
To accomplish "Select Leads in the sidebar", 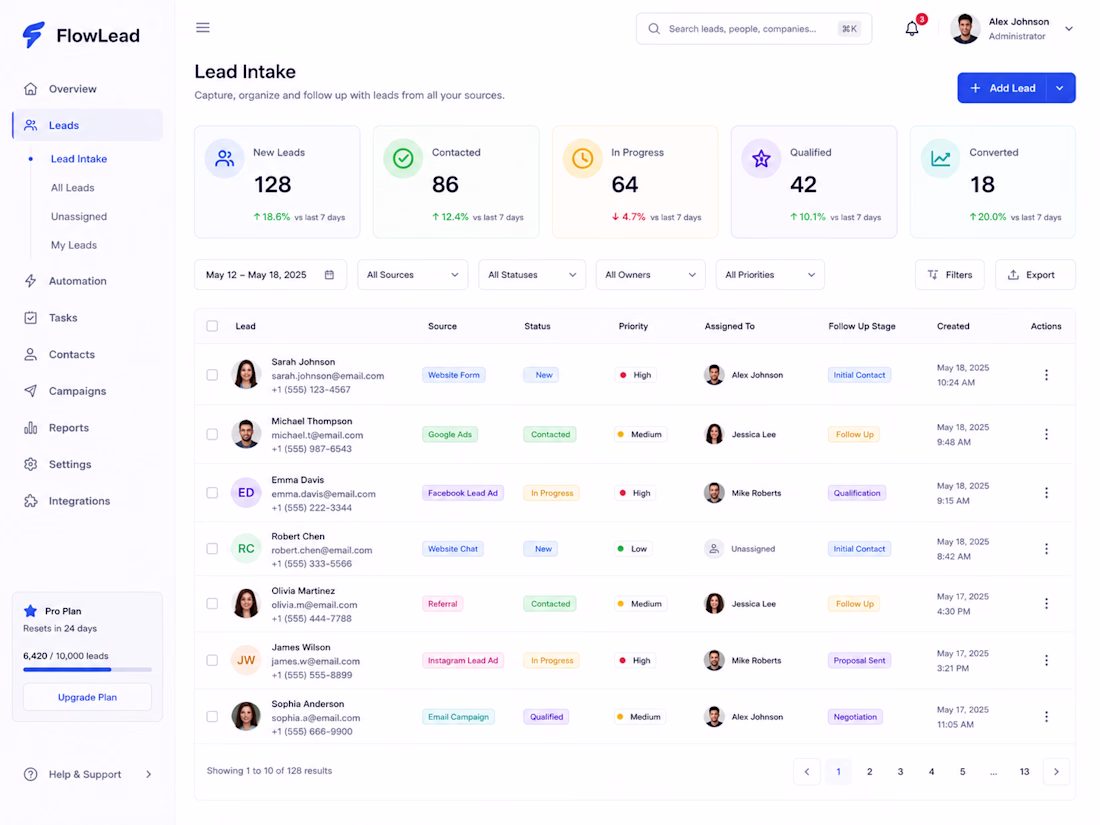I will pyautogui.click(x=88, y=125).
